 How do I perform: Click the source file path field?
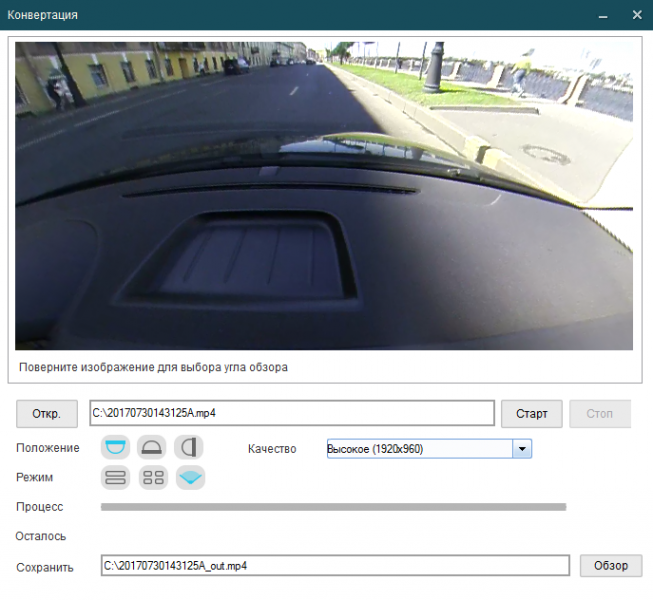pyautogui.click(x=292, y=413)
